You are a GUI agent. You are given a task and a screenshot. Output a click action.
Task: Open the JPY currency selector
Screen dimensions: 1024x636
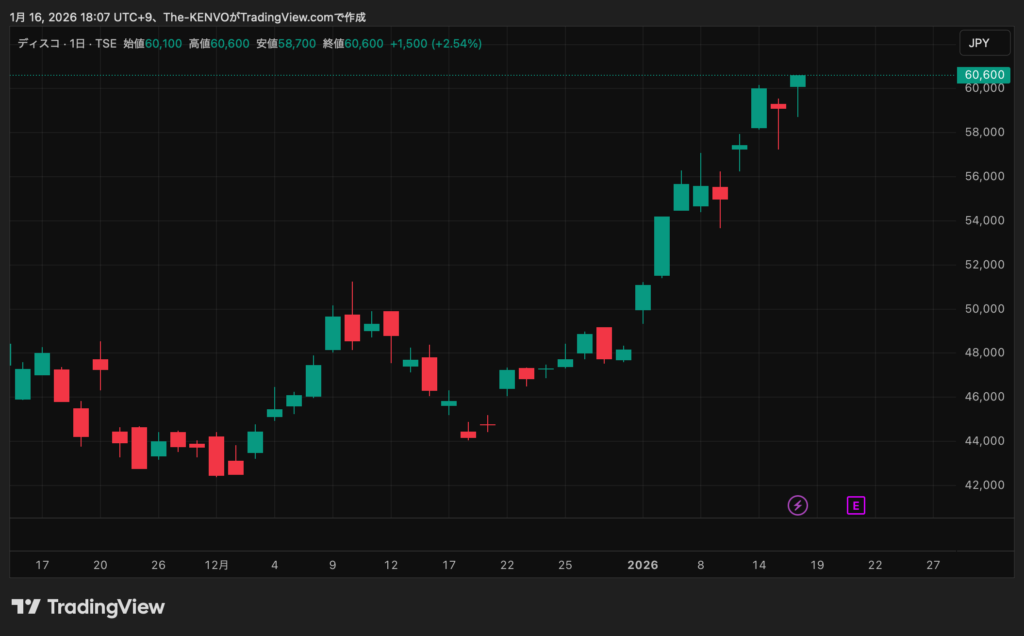981,43
